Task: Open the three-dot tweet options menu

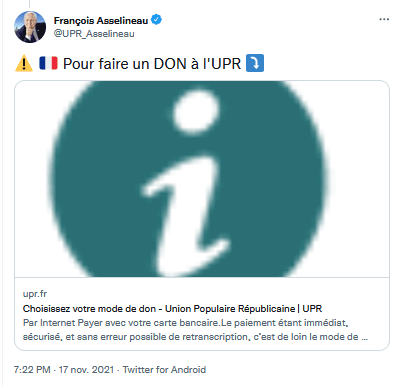Action: (384, 19)
